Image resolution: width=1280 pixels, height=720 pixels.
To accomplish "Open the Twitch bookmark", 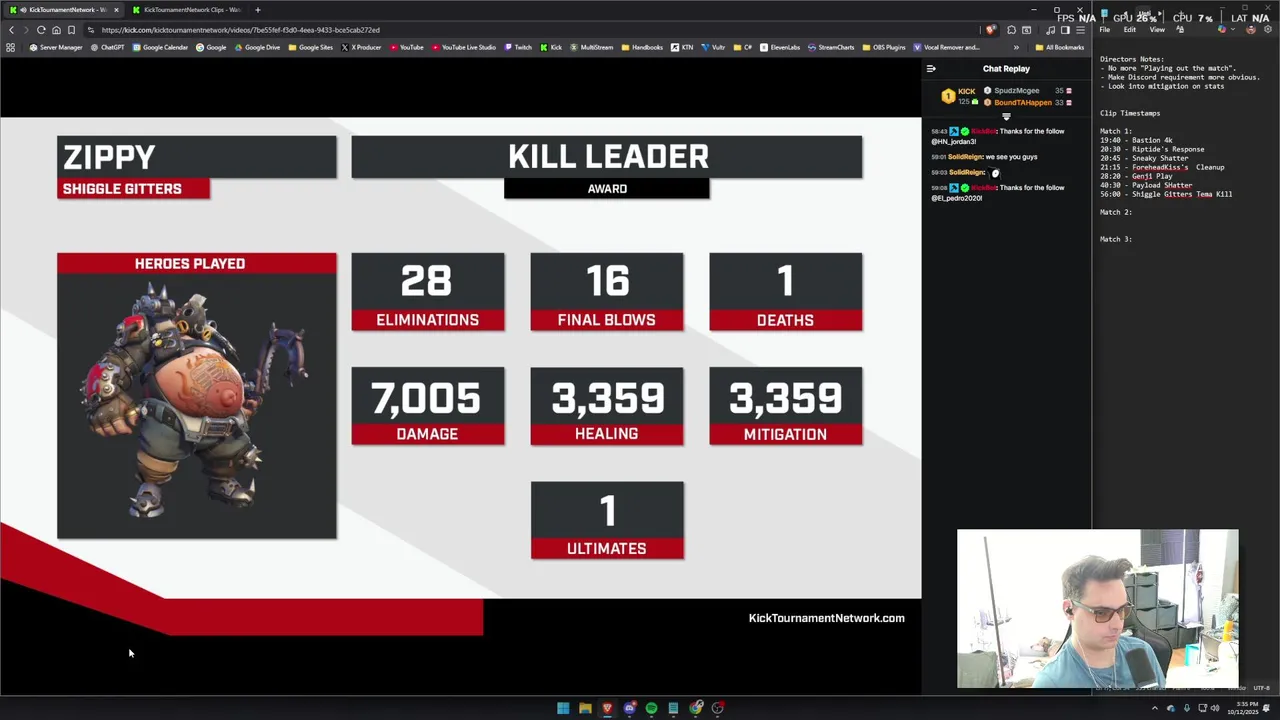I will click(x=518, y=47).
